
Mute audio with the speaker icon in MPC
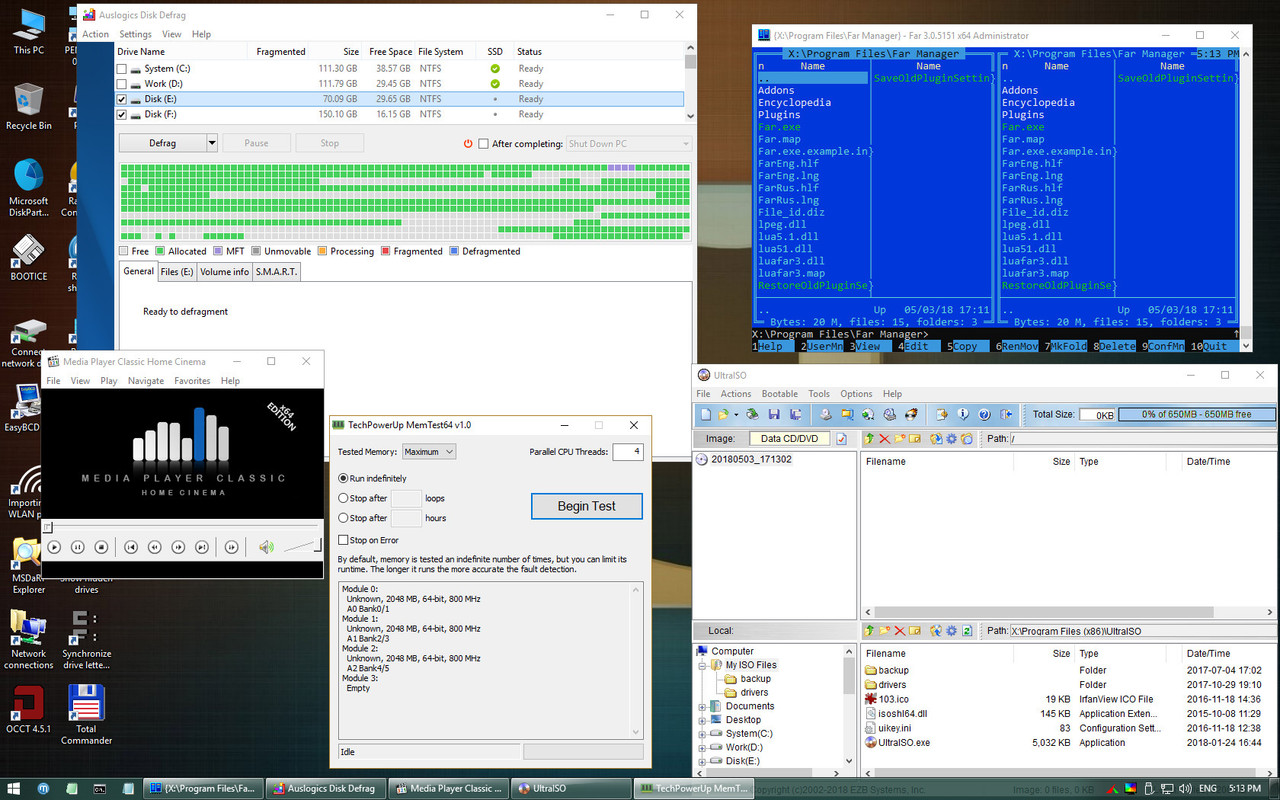click(266, 547)
